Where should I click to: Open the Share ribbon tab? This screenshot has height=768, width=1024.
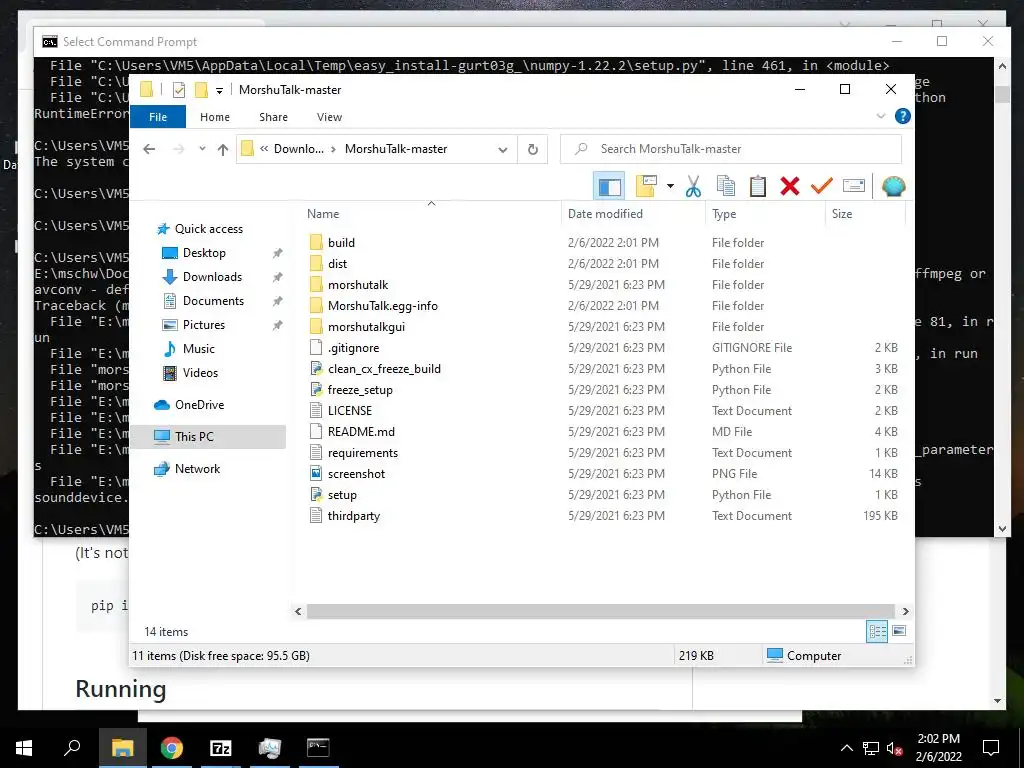click(273, 117)
